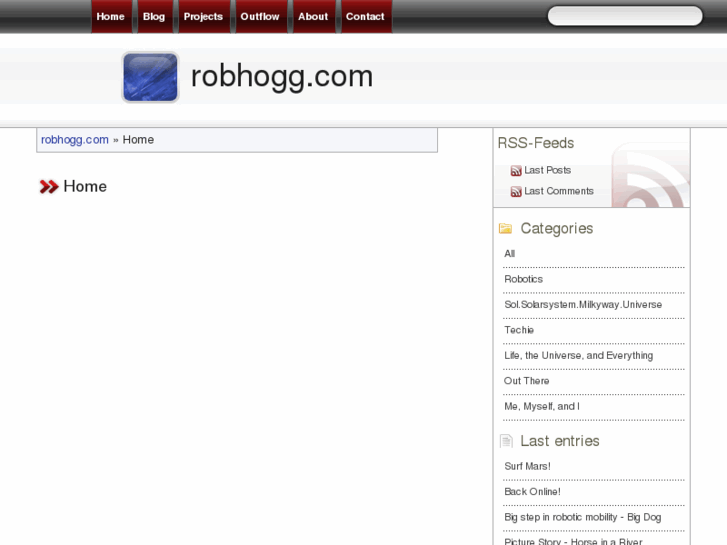Click the RSS icon beside Last Comments
This screenshot has height=545, width=727.
tap(516, 192)
